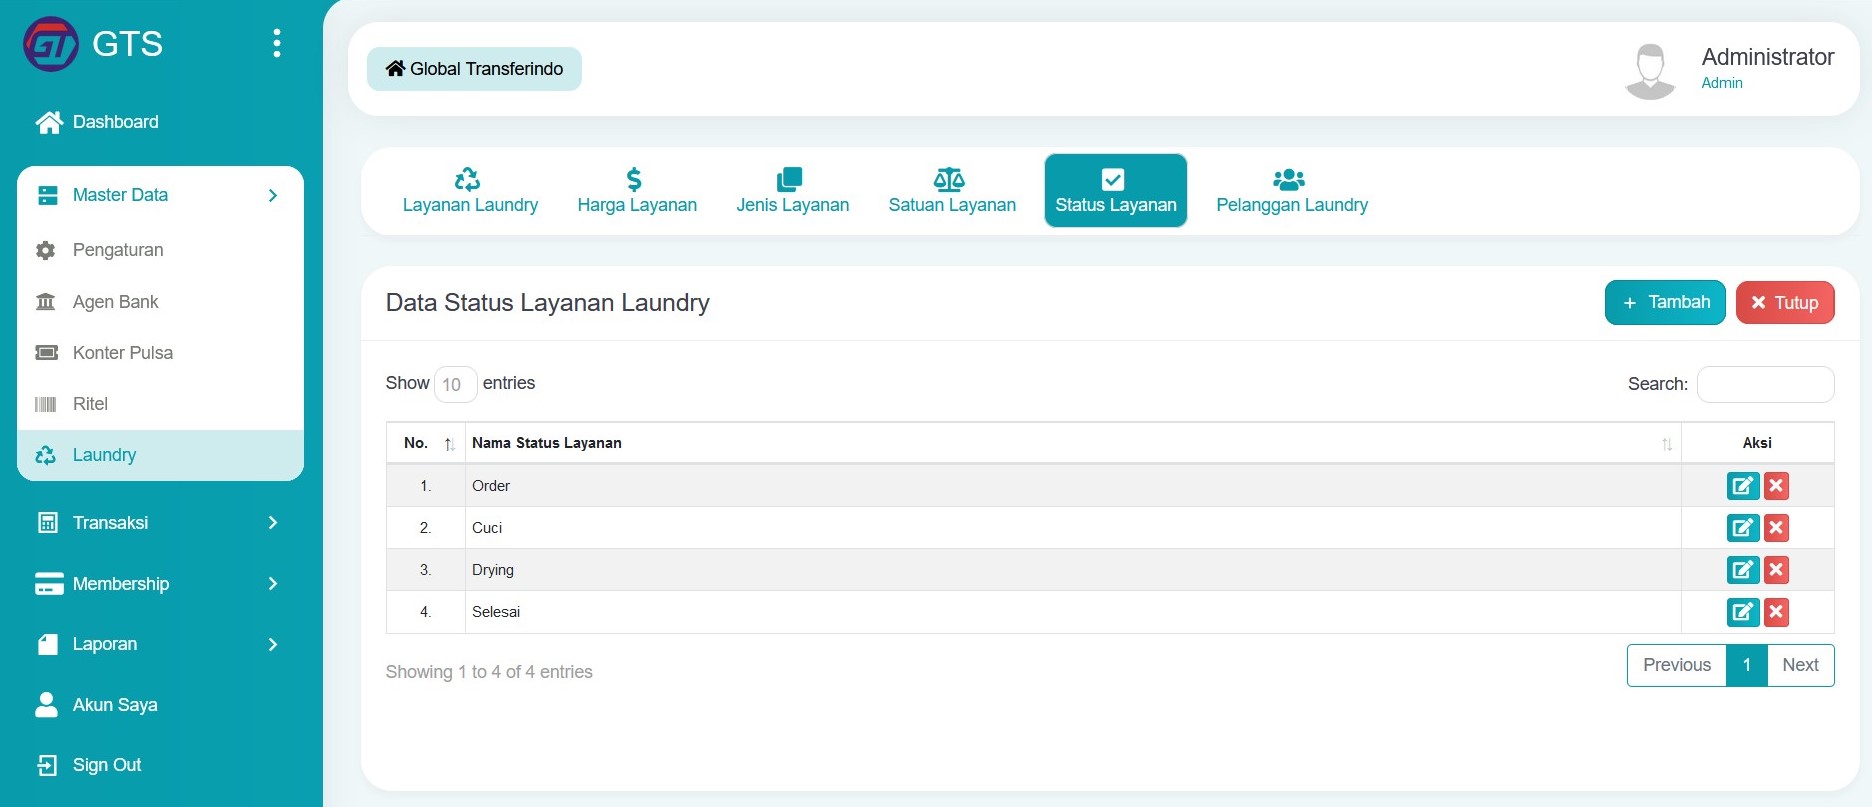Expand the Transaksi submenu chevron
Screen dimensions: 1872x807
point(273,522)
